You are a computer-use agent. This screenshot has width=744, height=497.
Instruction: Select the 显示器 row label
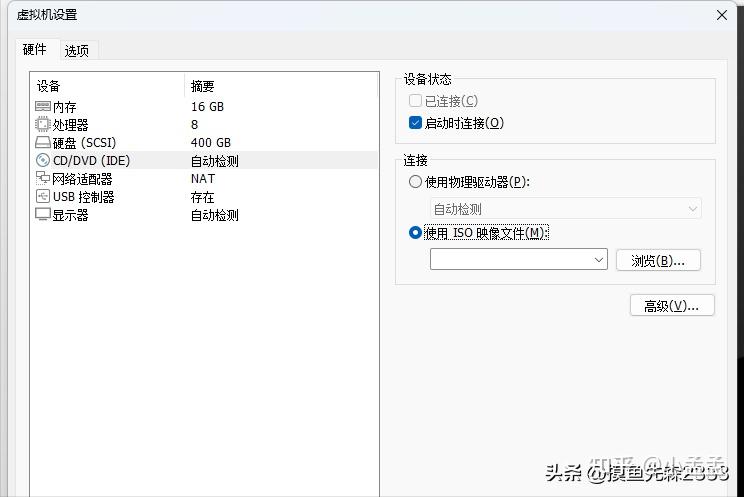click(x=70, y=215)
